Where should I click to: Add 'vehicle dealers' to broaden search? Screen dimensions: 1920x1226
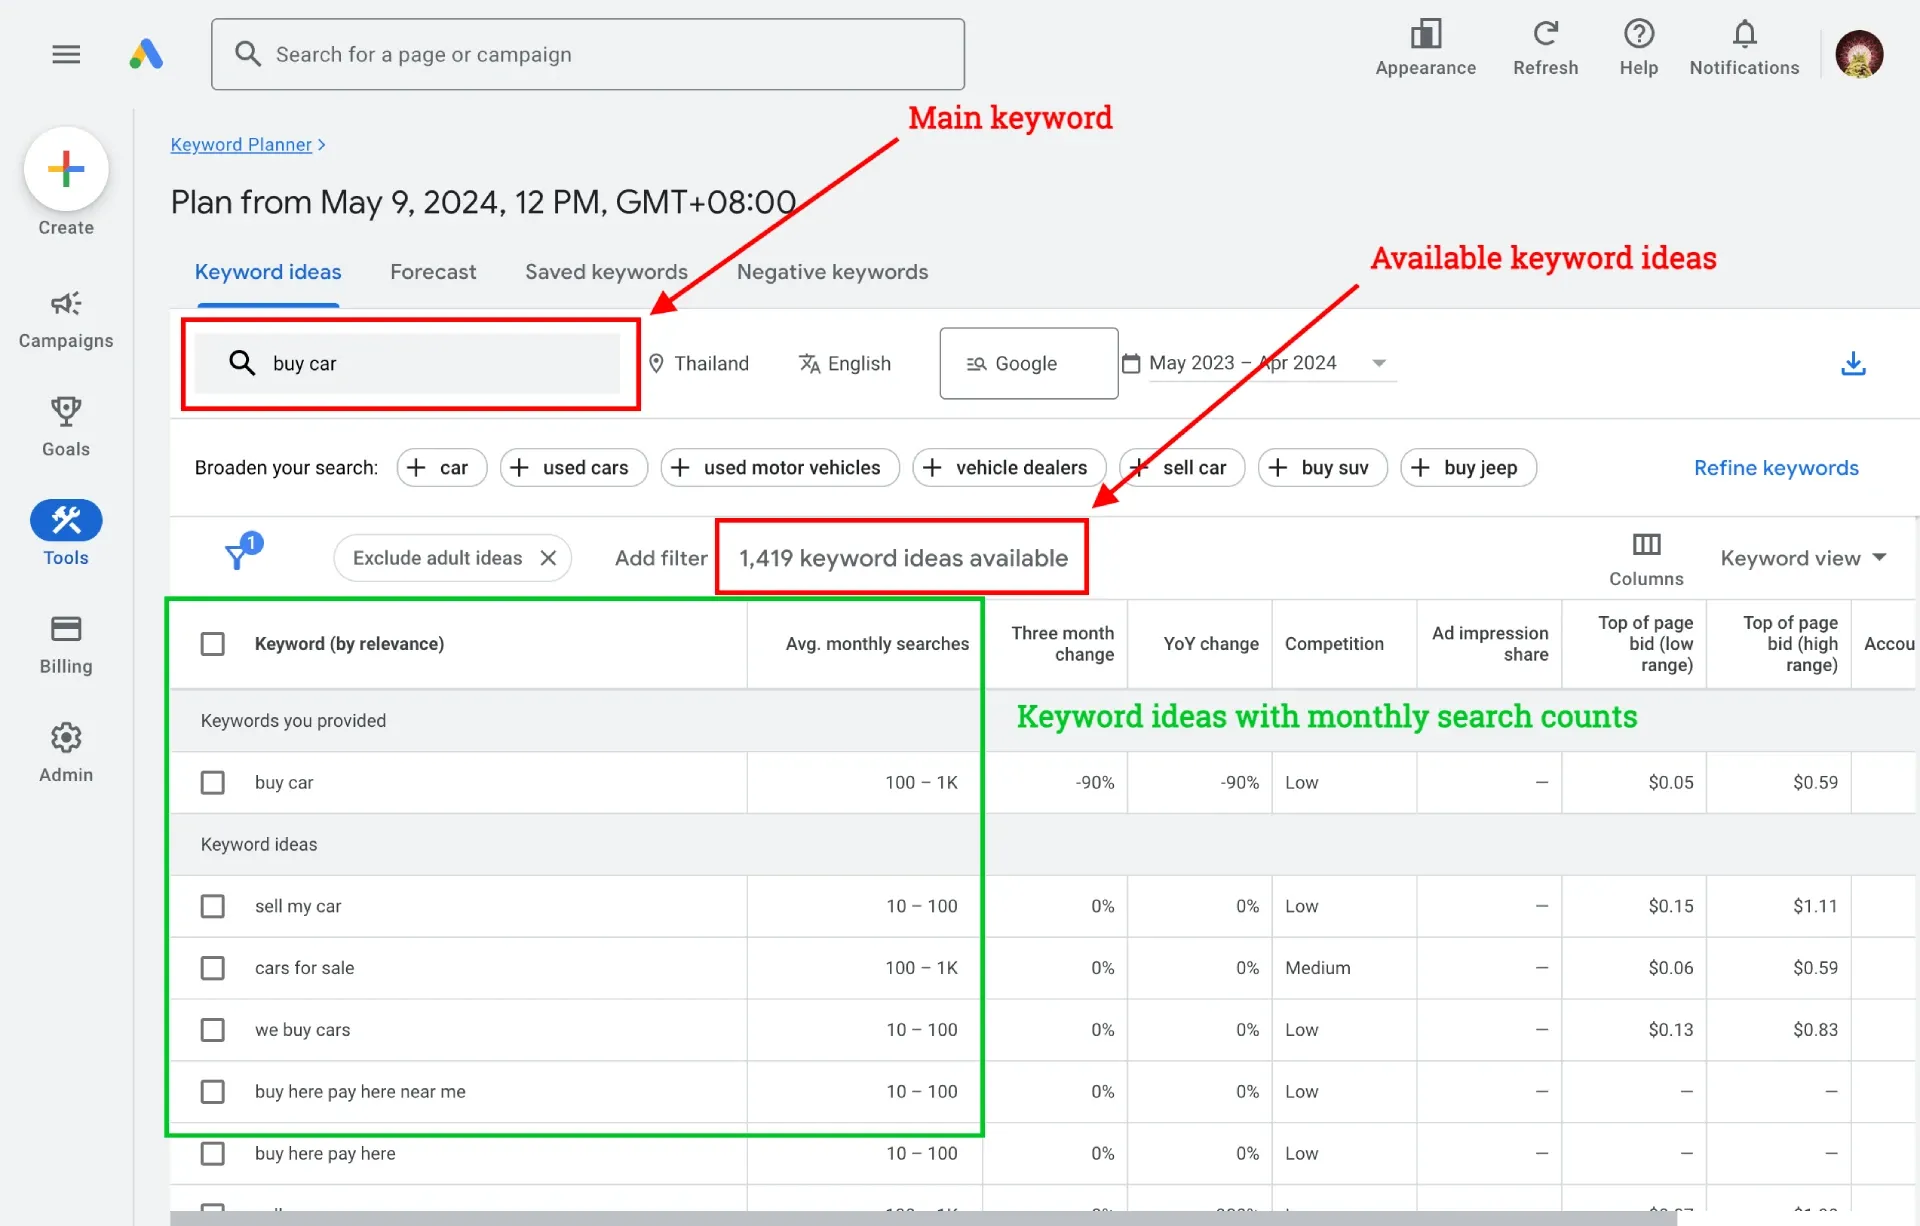1009,468
